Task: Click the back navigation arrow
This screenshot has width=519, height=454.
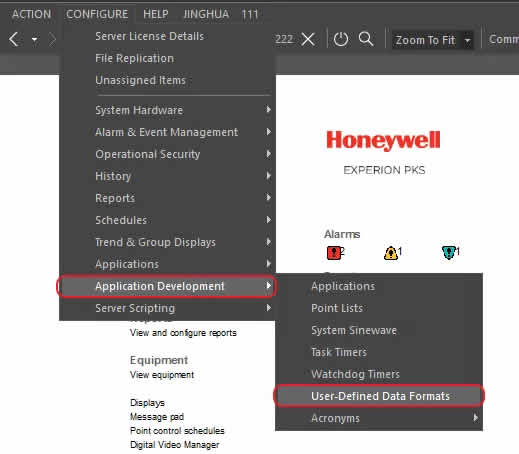Action: 14,39
